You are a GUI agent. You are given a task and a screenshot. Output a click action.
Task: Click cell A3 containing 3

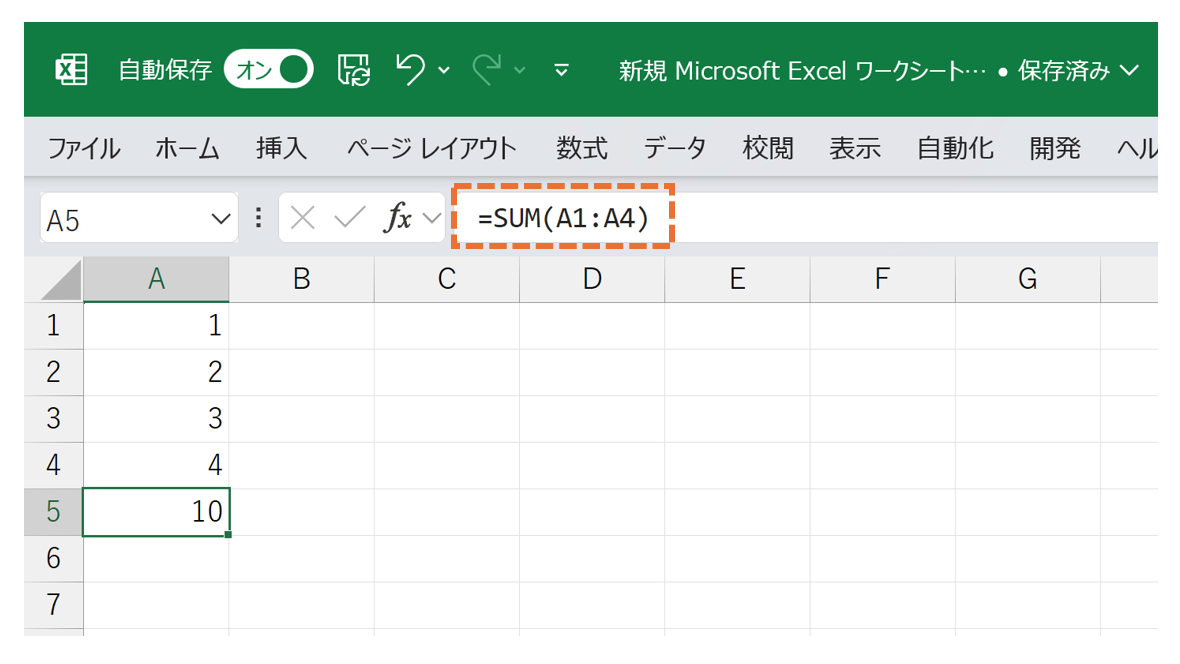click(x=156, y=419)
